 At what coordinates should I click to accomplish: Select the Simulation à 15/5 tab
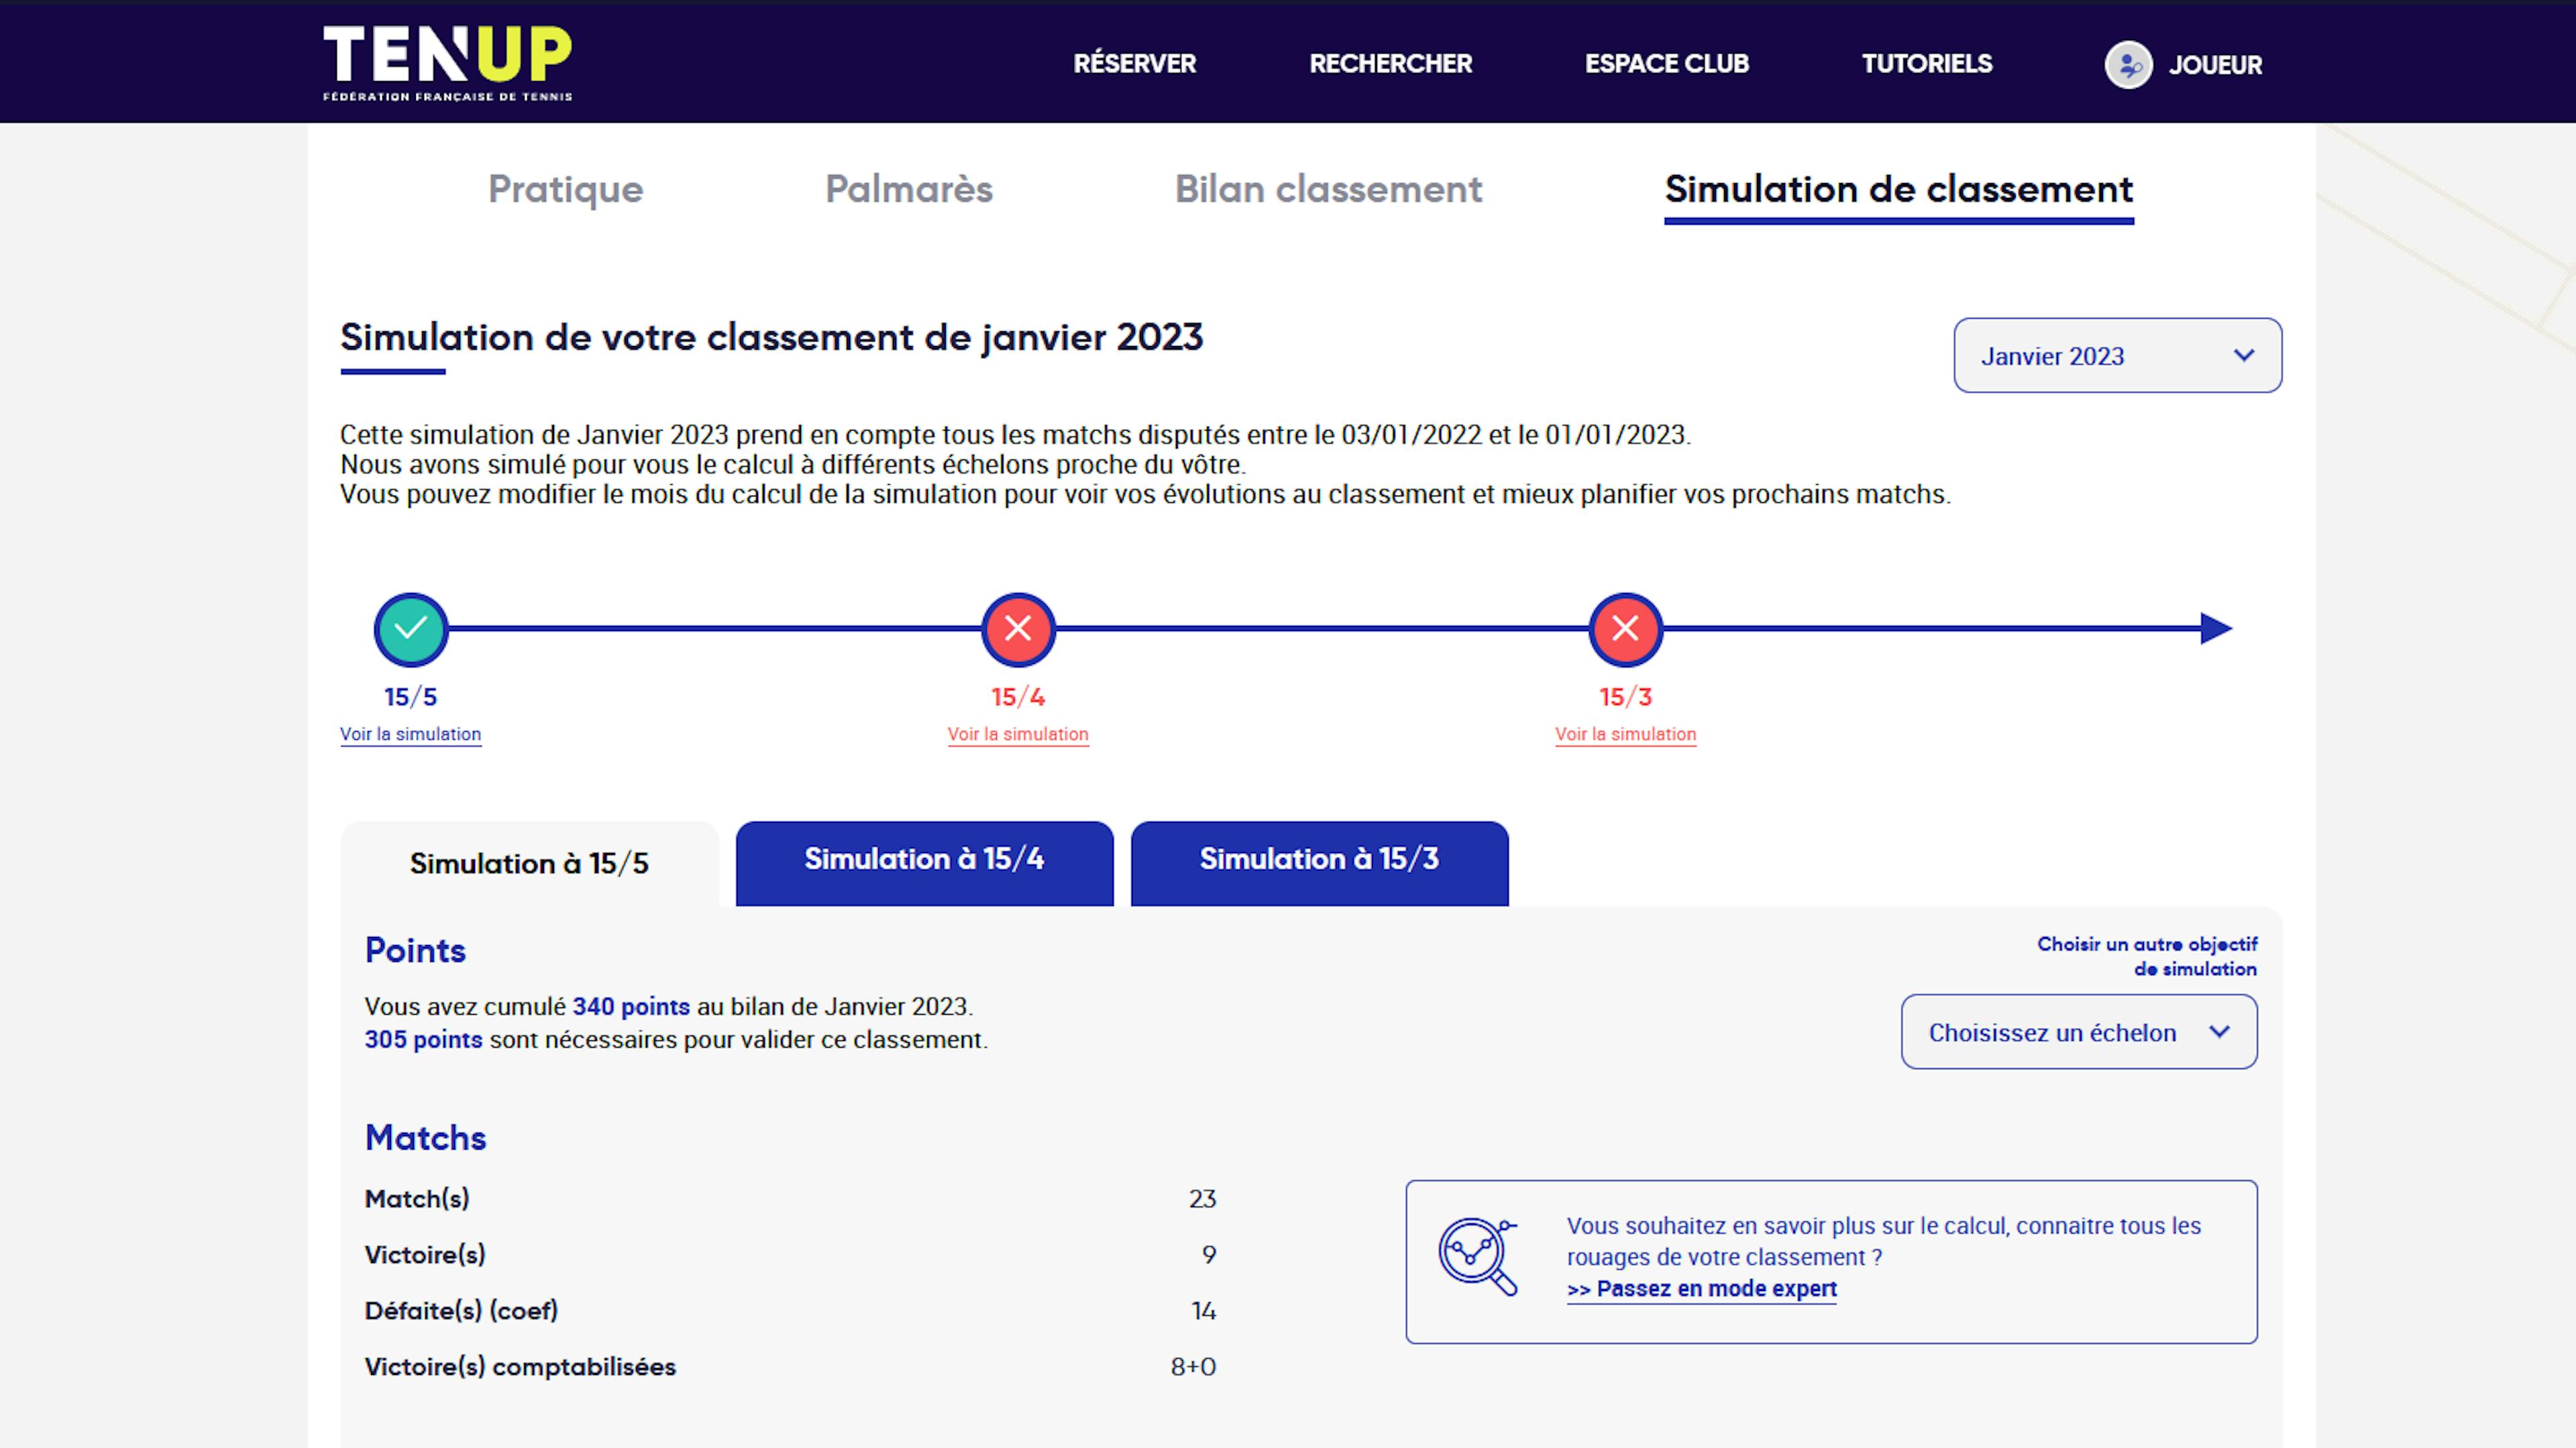529,864
